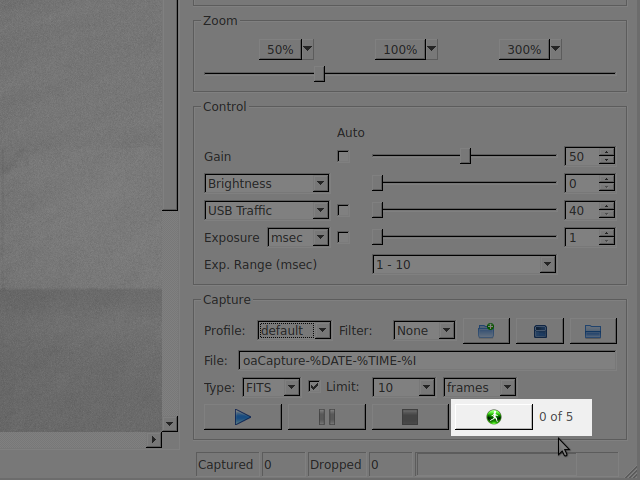
Task: Click the Exp. Range (msec) label
Action: coord(260,264)
